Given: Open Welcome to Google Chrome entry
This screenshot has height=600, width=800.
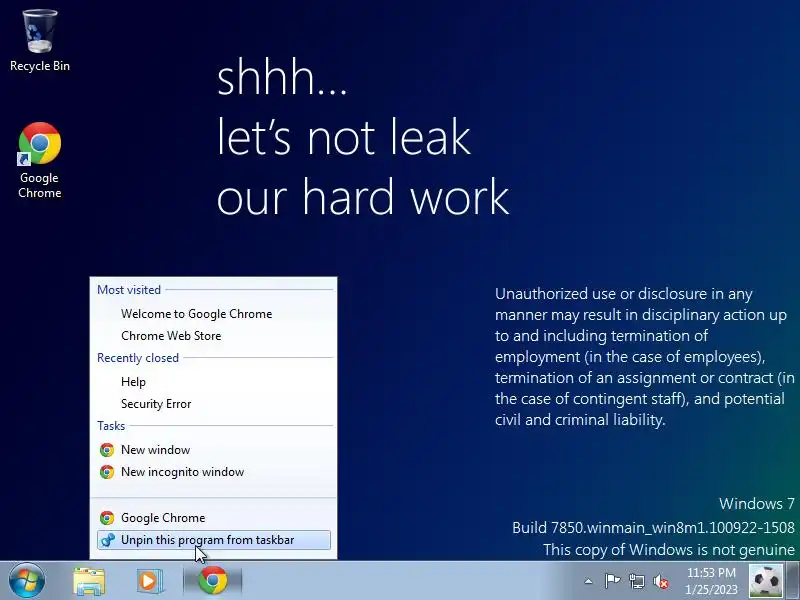Looking at the screenshot, I should pyautogui.click(x=213, y=314).
